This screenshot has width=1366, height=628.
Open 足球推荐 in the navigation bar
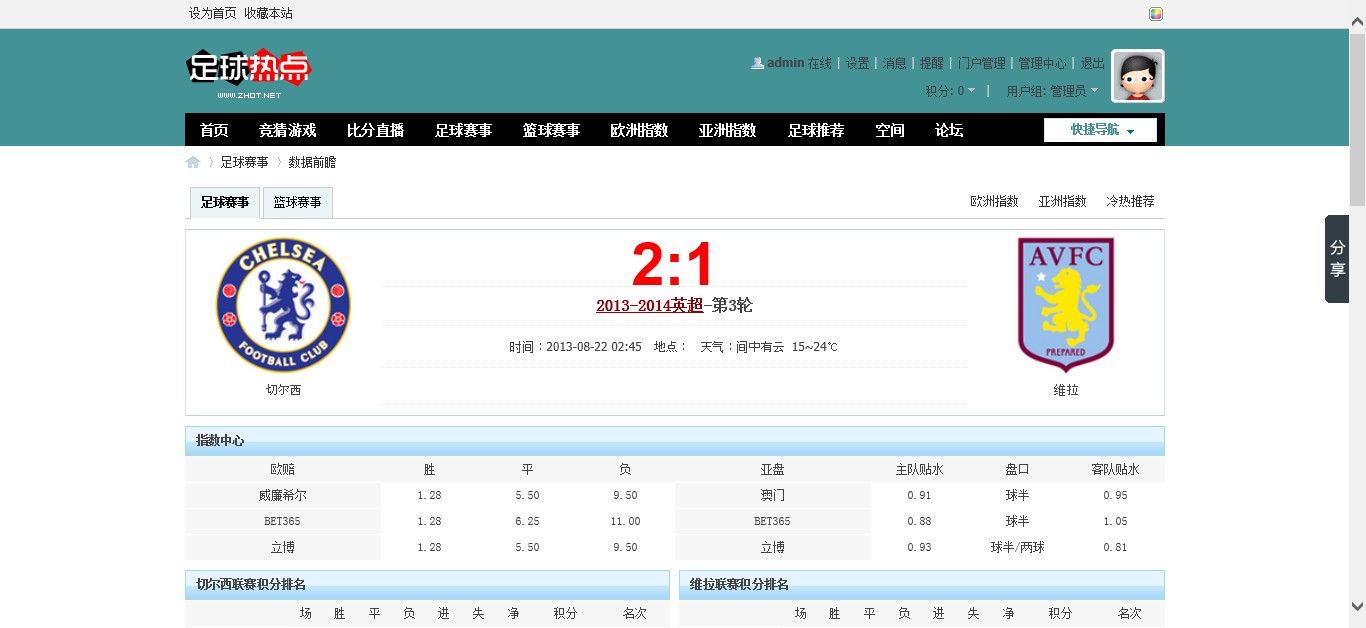pyautogui.click(x=816, y=130)
